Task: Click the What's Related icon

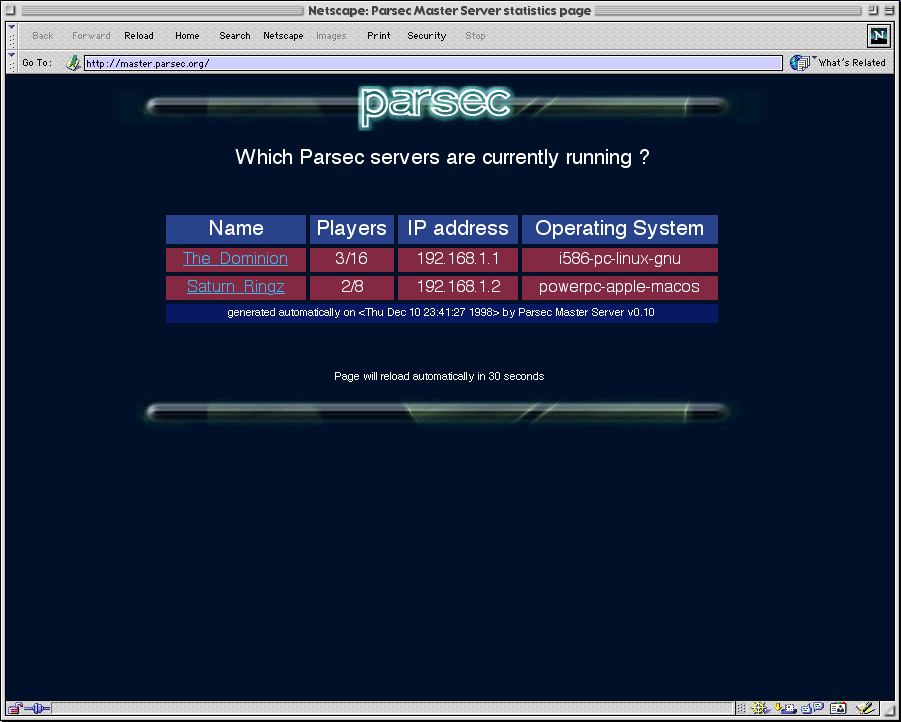Action: point(800,63)
